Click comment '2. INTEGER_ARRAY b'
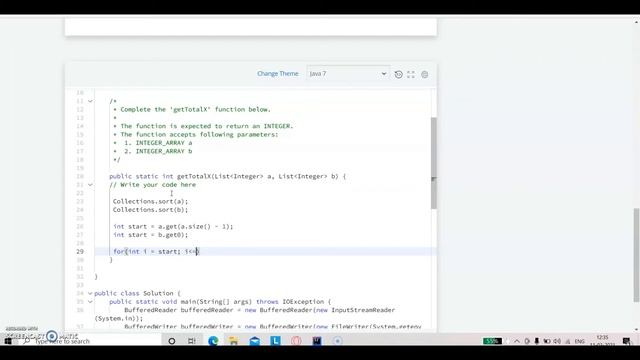The width and height of the screenshot is (640, 360). 158,151
